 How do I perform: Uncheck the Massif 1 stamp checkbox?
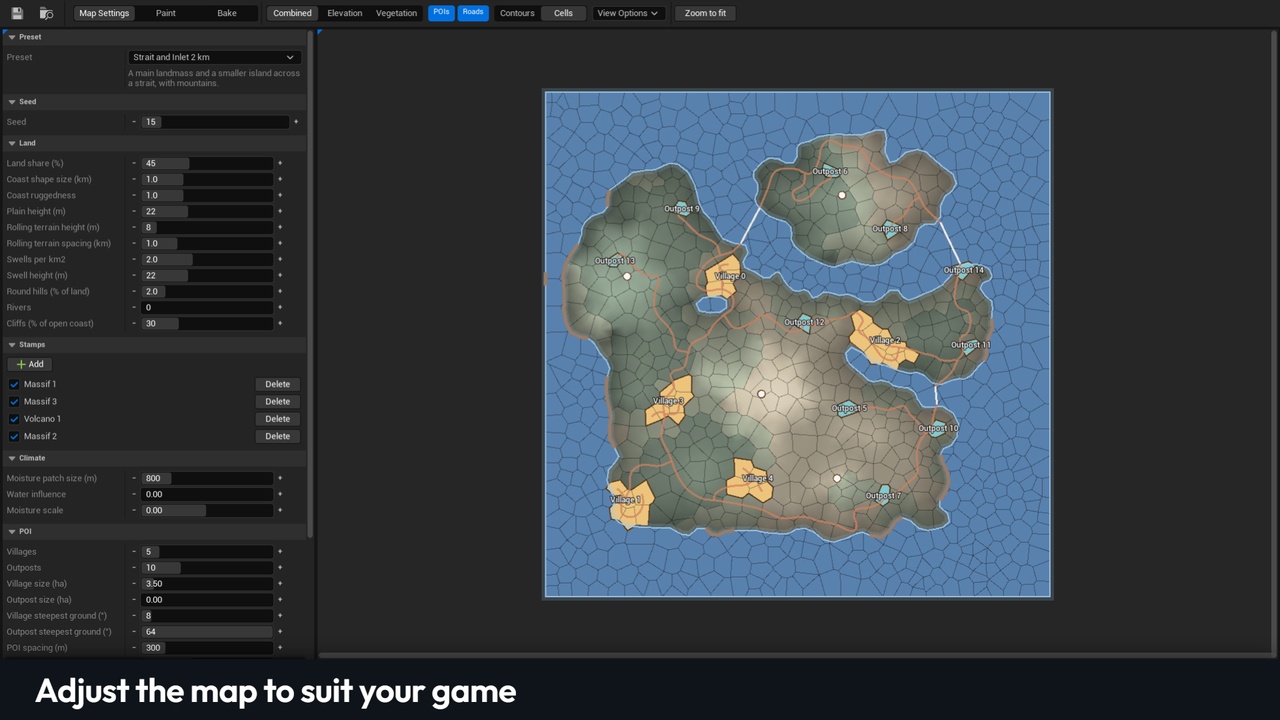coord(14,384)
